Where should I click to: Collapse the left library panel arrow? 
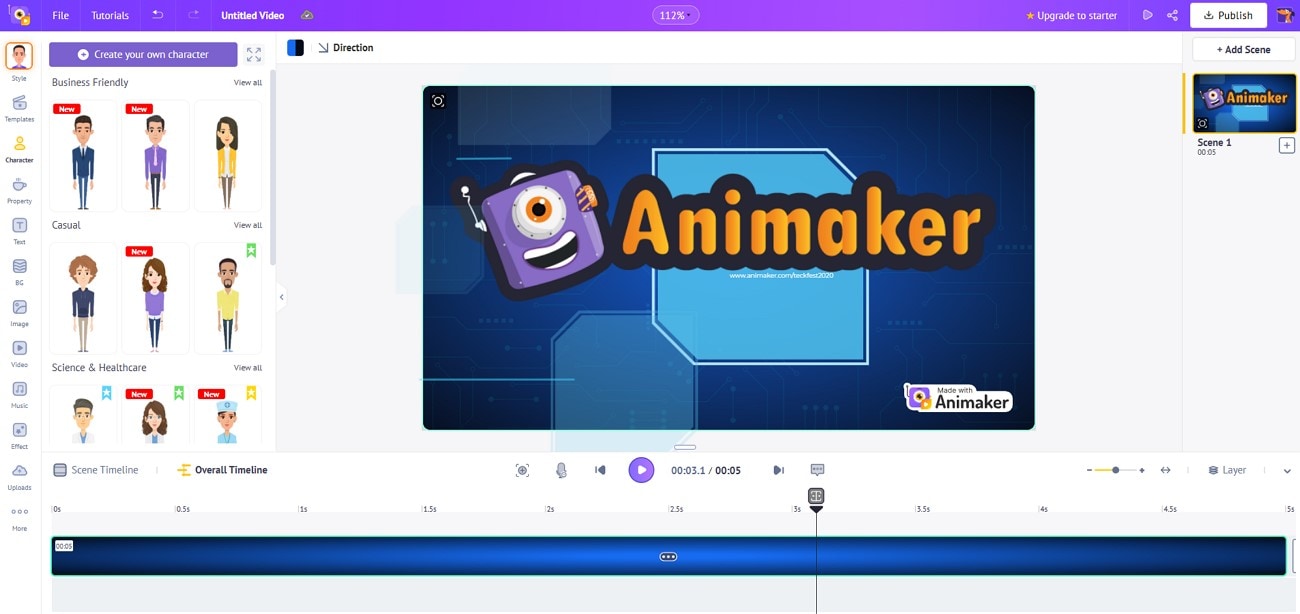pyautogui.click(x=281, y=297)
